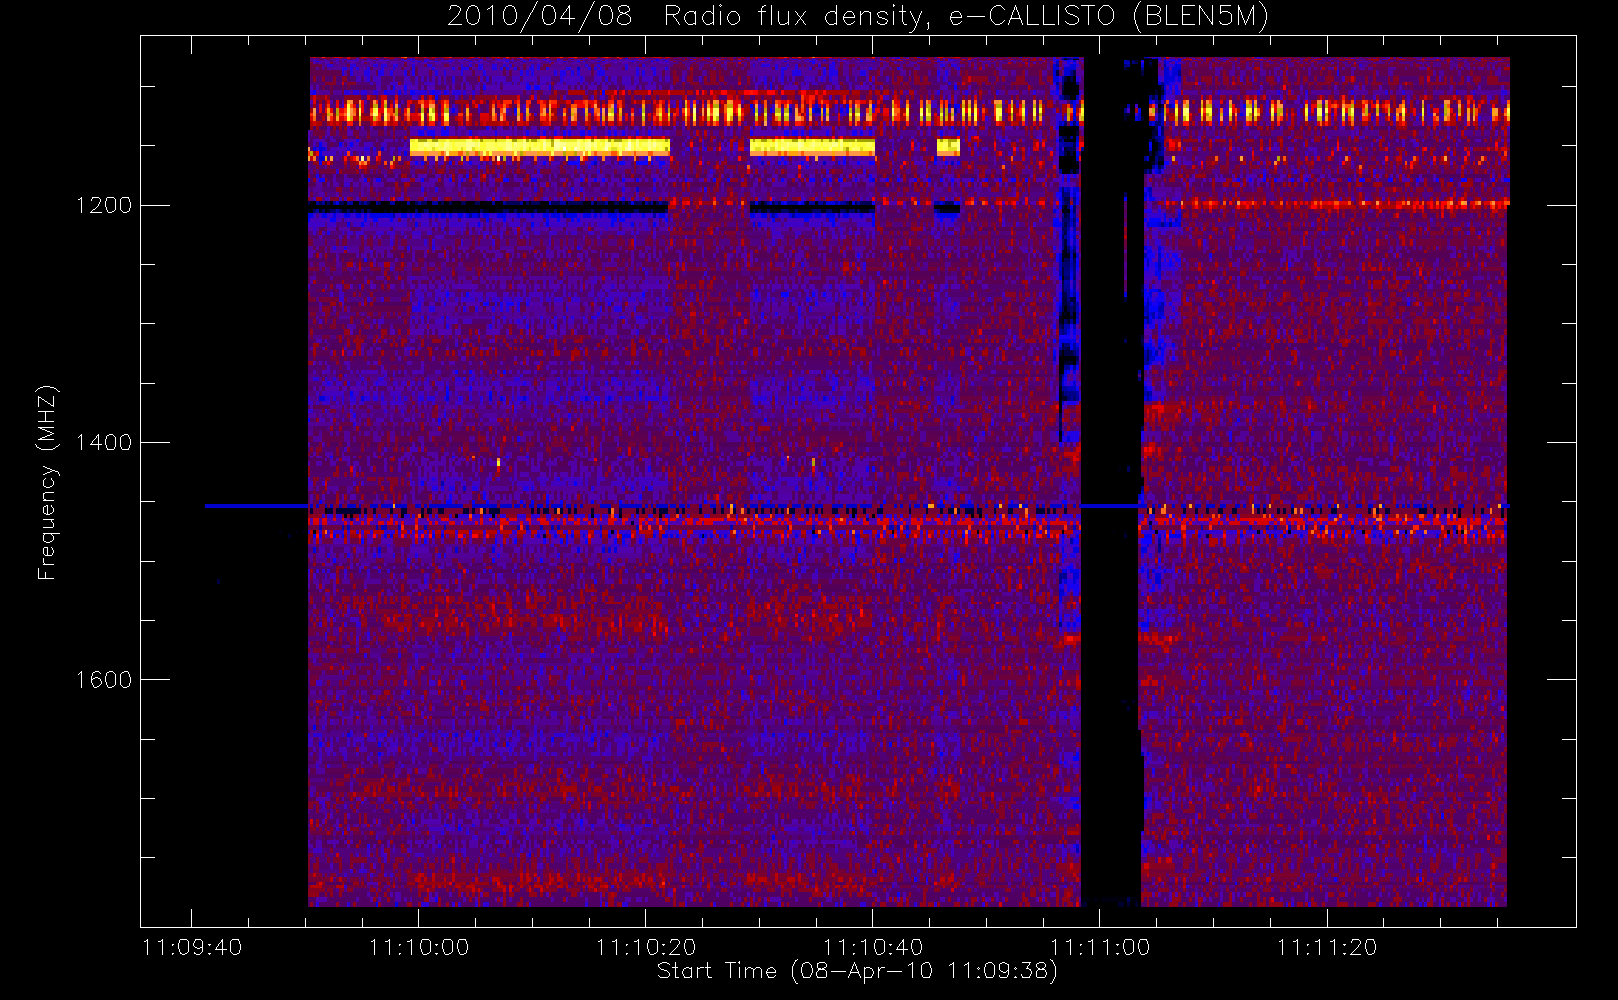Click the "11:10:40" time tick label
Image resolution: width=1618 pixels, height=1000 pixels.
tap(873, 947)
